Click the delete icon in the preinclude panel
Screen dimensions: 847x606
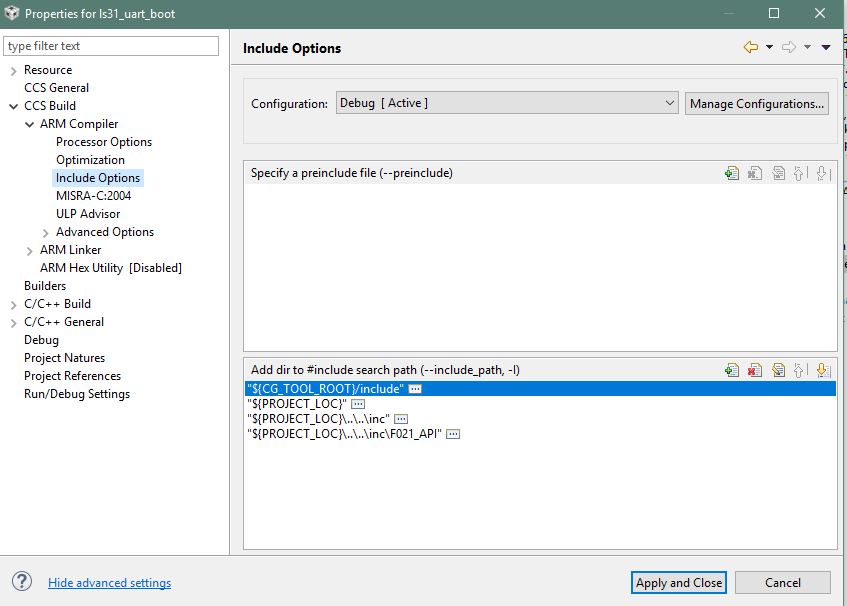756,173
